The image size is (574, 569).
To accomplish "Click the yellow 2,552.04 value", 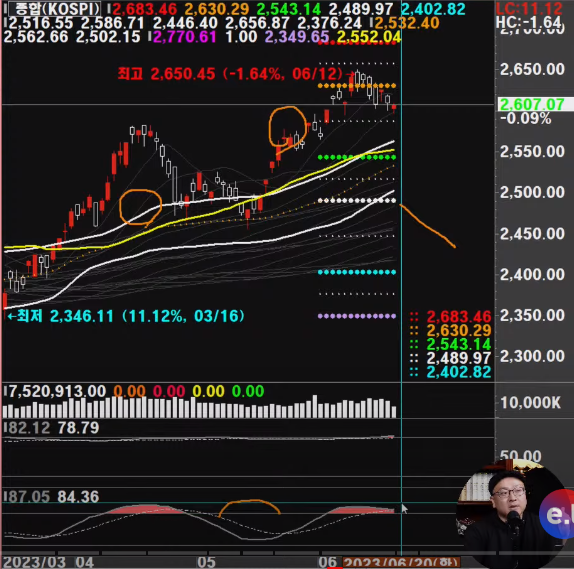I will (369, 37).
